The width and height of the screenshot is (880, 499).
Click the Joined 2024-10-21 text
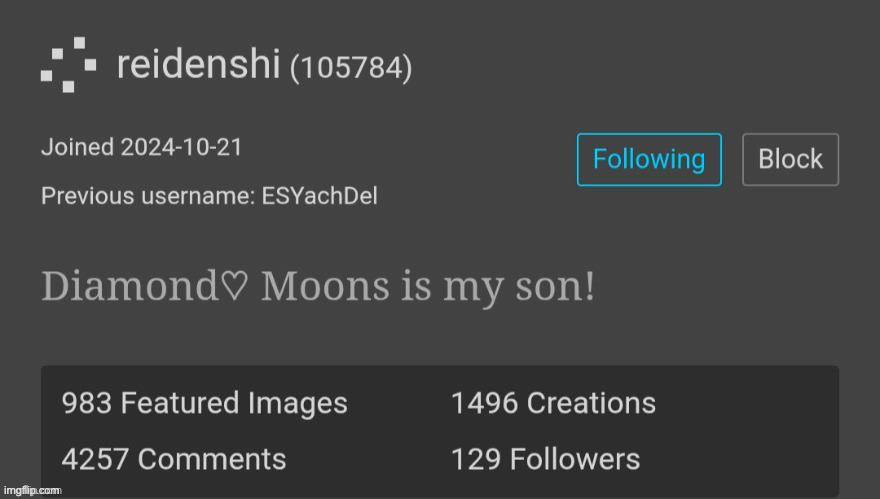tap(141, 147)
